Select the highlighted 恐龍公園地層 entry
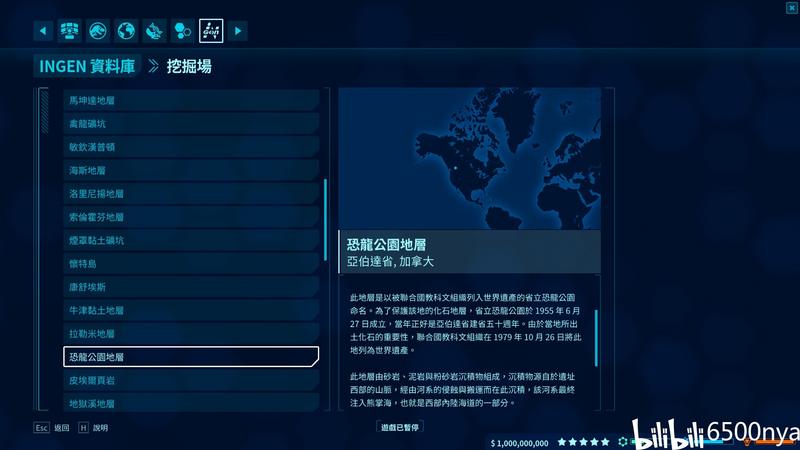 [191, 357]
